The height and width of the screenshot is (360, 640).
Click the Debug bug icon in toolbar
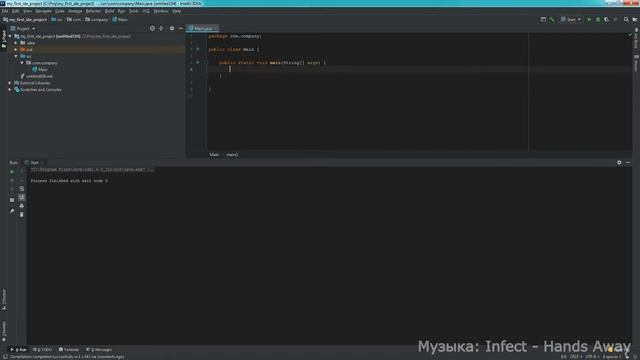click(x=598, y=19)
